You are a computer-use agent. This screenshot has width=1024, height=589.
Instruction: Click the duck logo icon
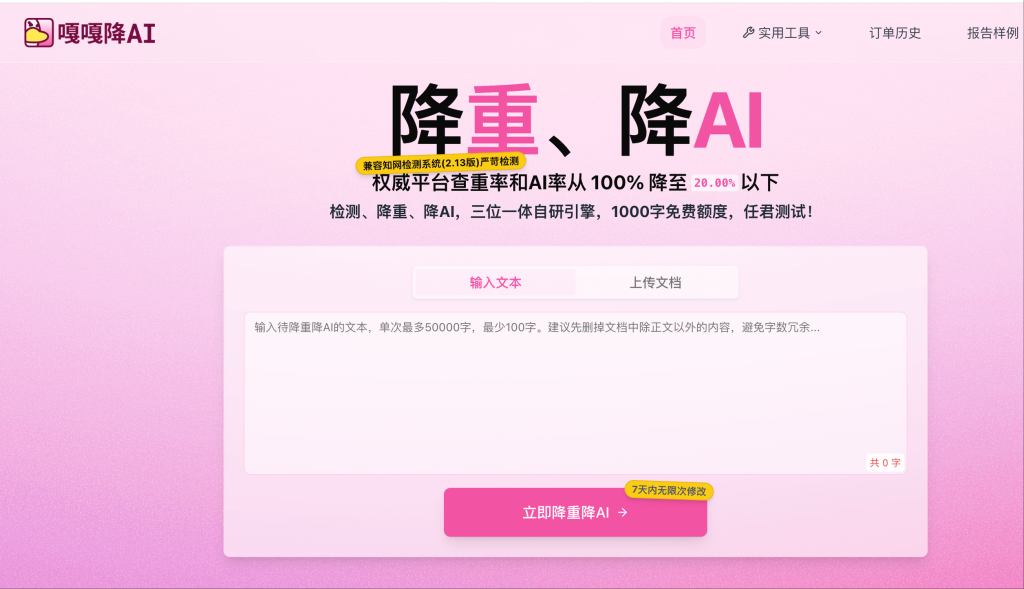pos(39,33)
